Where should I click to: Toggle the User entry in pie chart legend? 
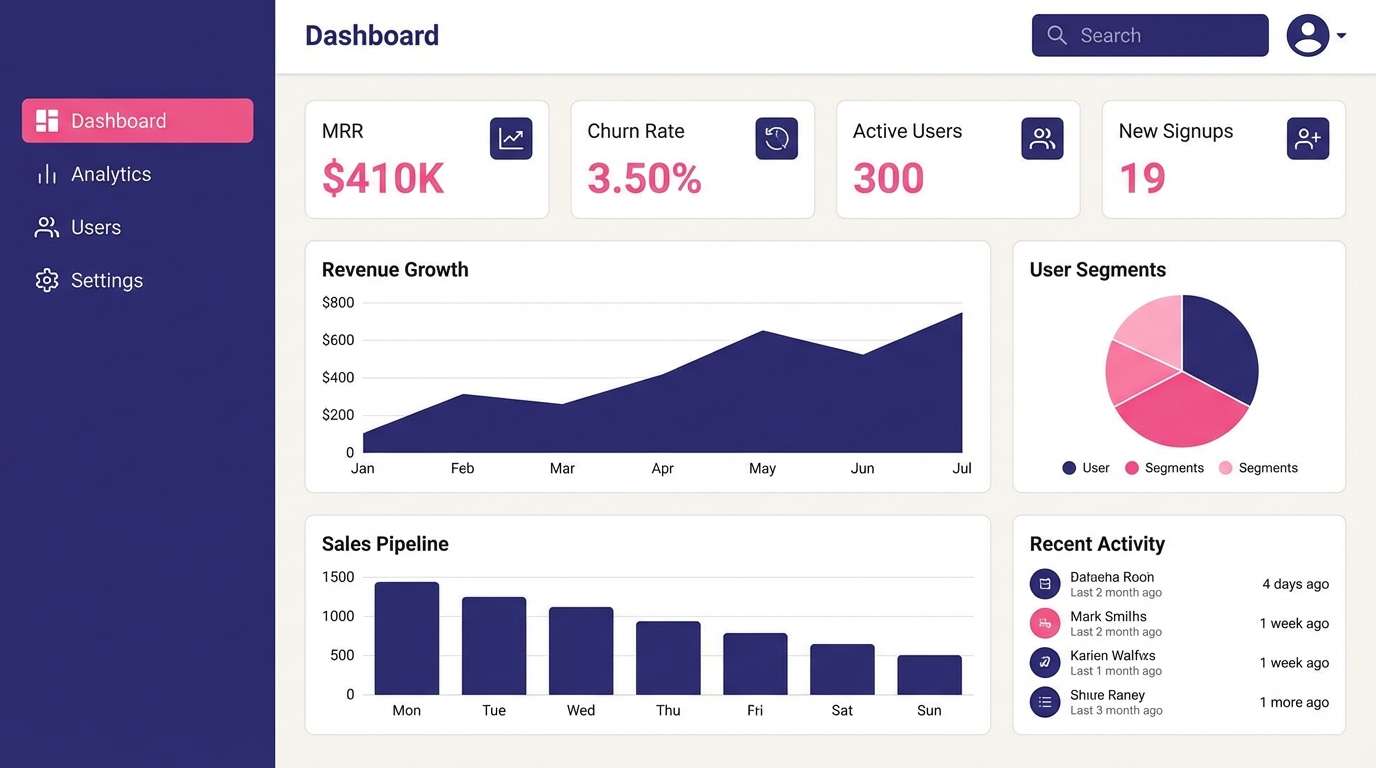tap(1085, 467)
